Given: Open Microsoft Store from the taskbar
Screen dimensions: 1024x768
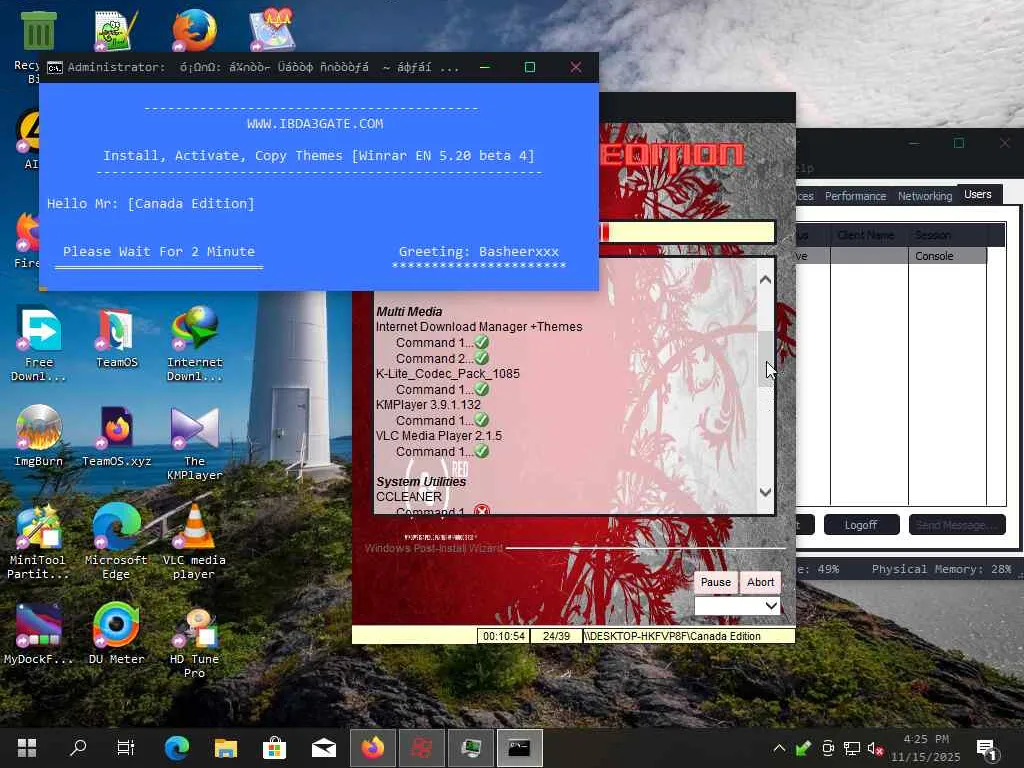Looking at the screenshot, I should [274, 748].
